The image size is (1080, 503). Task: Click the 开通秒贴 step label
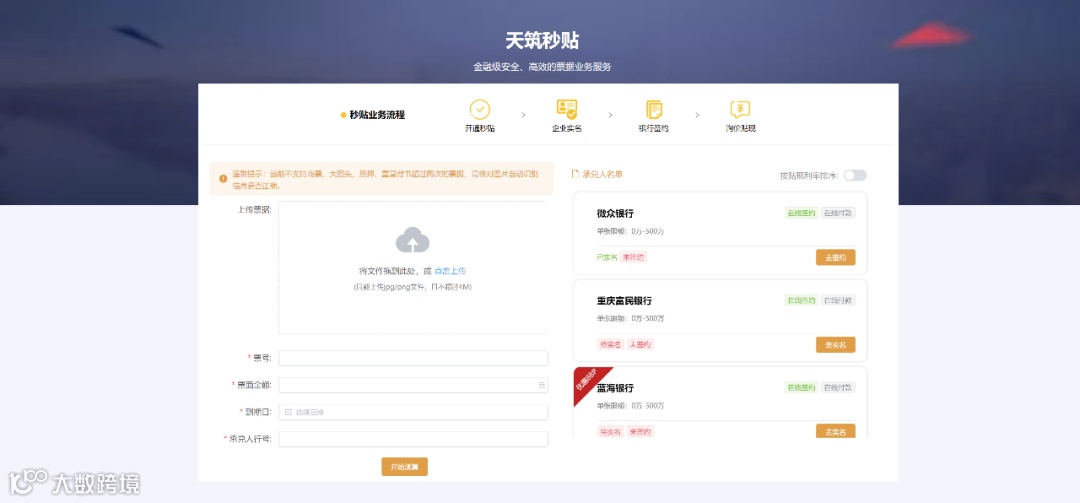click(479, 129)
